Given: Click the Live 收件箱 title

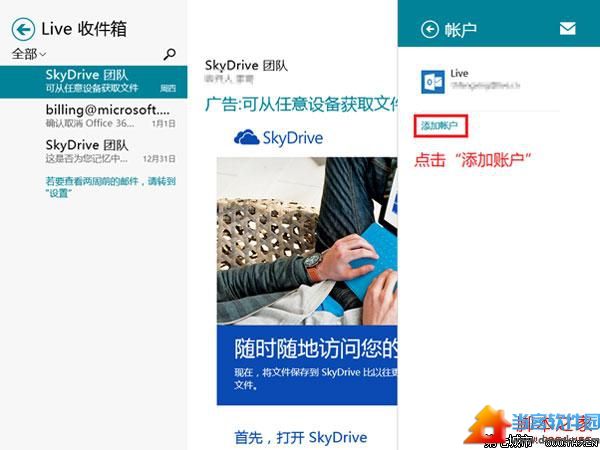Looking at the screenshot, I should (x=84, y=29).
